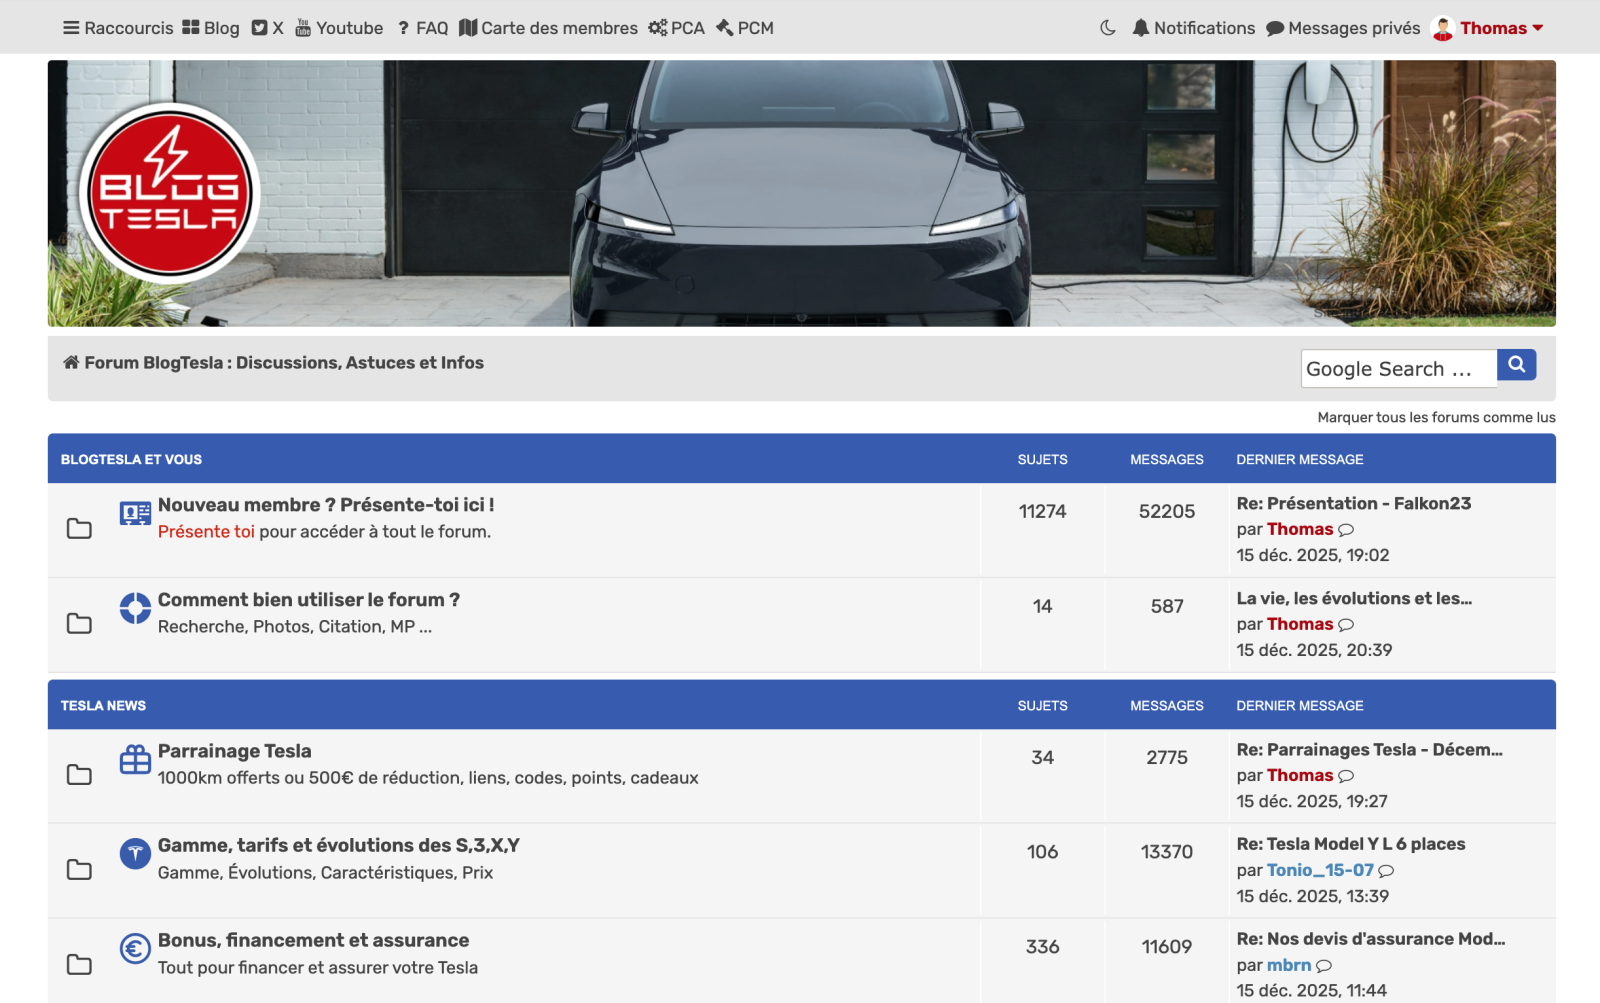Screen dimensions: 1600x1003
Task: Open the TESLA NEWS category
Action: pos(103,705)
